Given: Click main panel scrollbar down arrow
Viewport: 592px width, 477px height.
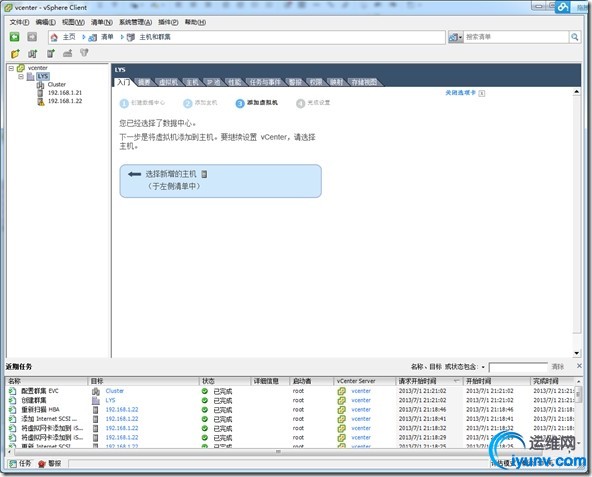Looking at the screenshot, I should point(577,353).
